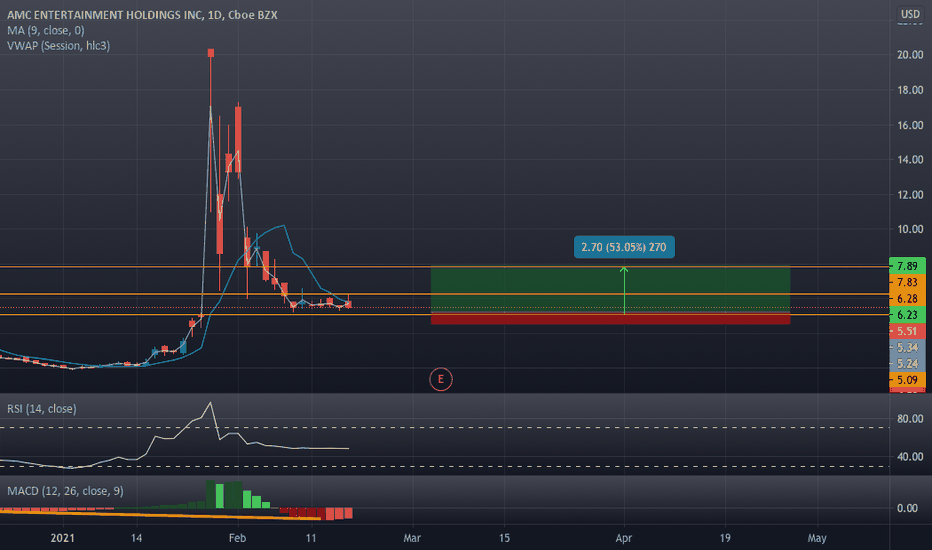Image resolution: width=932 pixels, height=550 pixels.
Task: Click the 5.09 orange price label
Action: 907,379
